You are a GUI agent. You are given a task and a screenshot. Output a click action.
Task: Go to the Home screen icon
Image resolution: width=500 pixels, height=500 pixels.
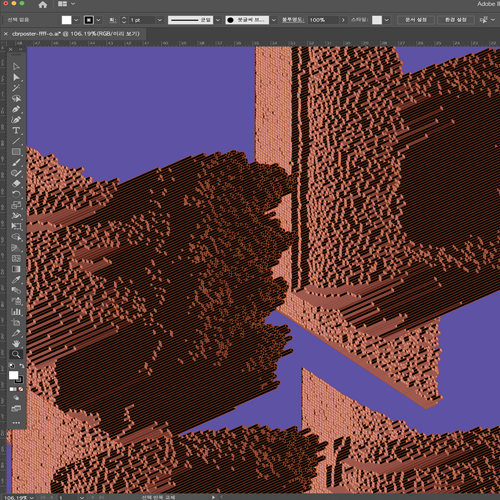pos(43,4)
